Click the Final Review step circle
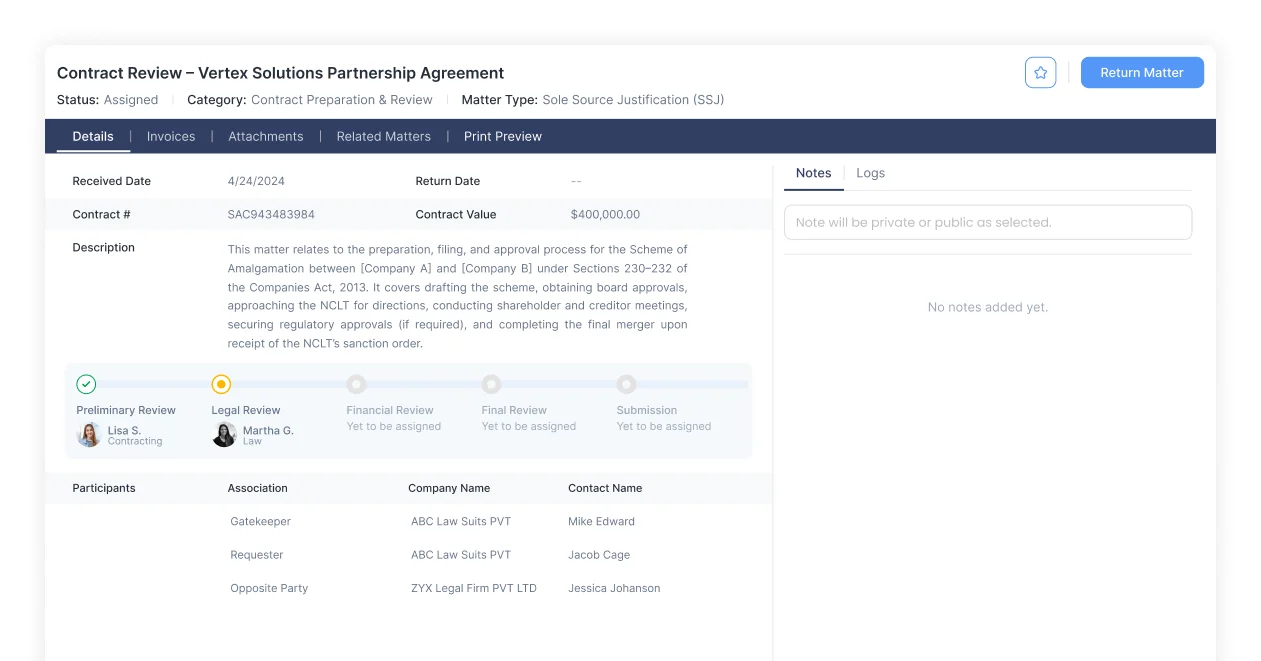This screenshot has width=1261, height=661. pos(491,384)
